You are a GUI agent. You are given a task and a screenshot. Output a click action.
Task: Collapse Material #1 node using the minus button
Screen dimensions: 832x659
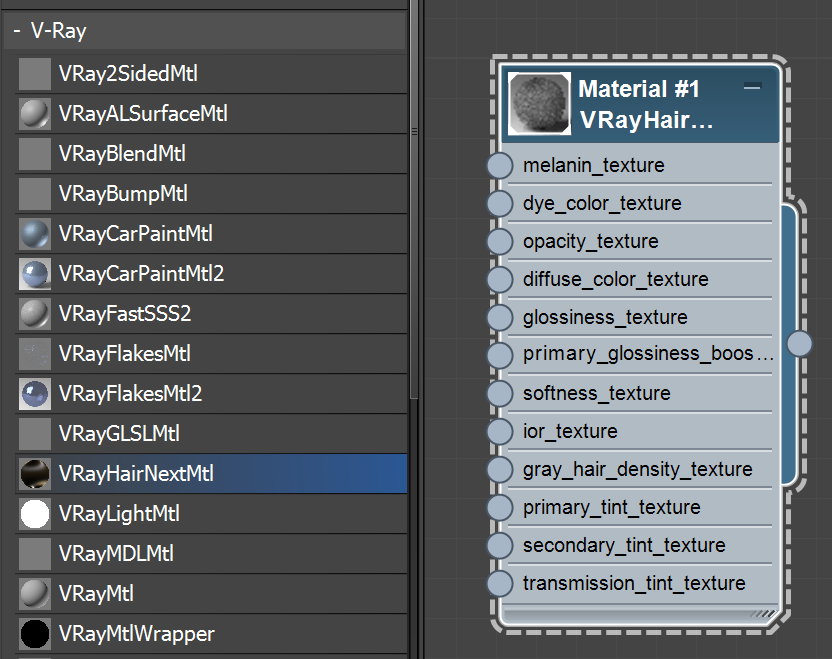coord(753,88)
